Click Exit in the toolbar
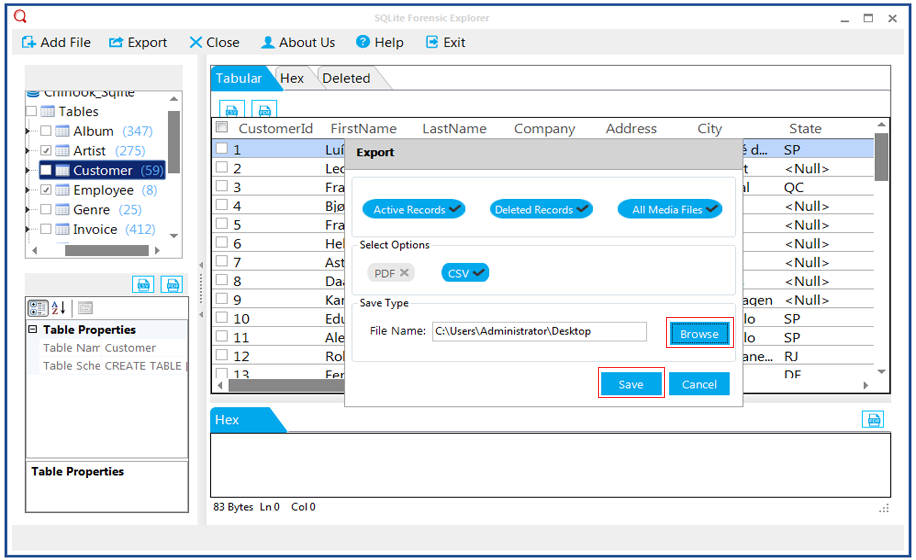 [x=445, y=43]
